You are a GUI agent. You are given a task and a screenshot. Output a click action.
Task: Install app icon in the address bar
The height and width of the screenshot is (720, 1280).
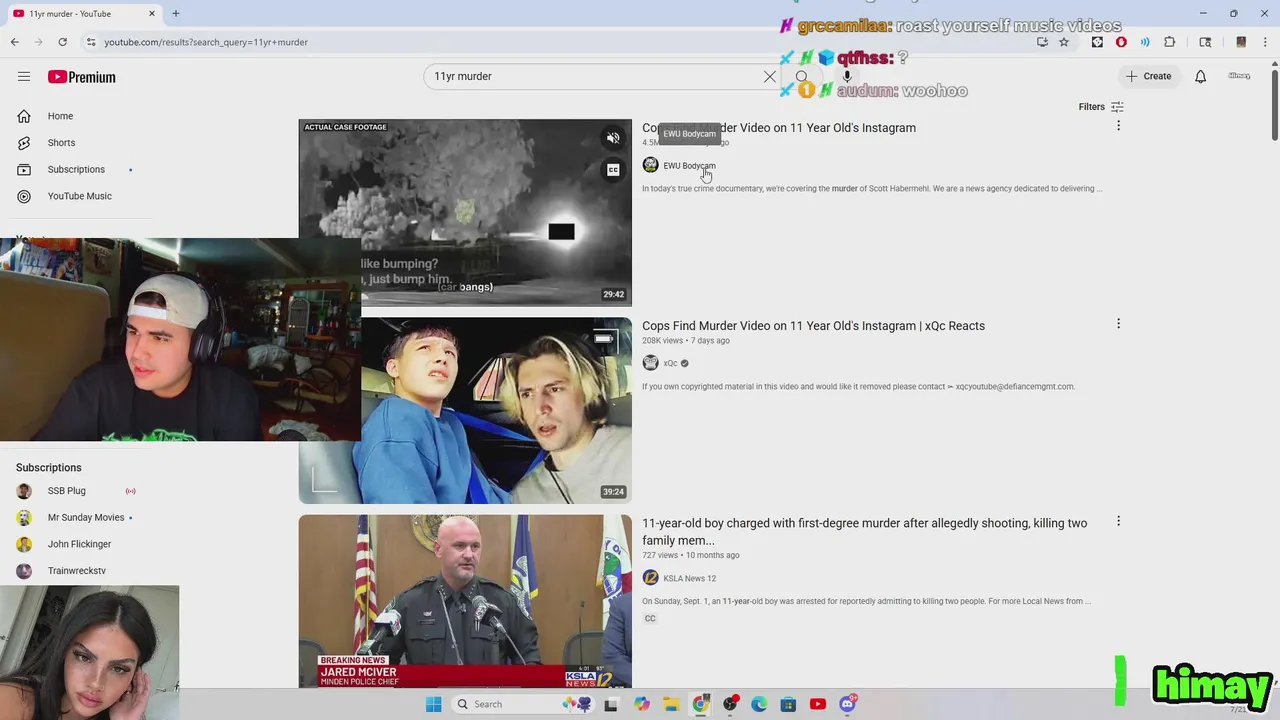(1042, 42)
